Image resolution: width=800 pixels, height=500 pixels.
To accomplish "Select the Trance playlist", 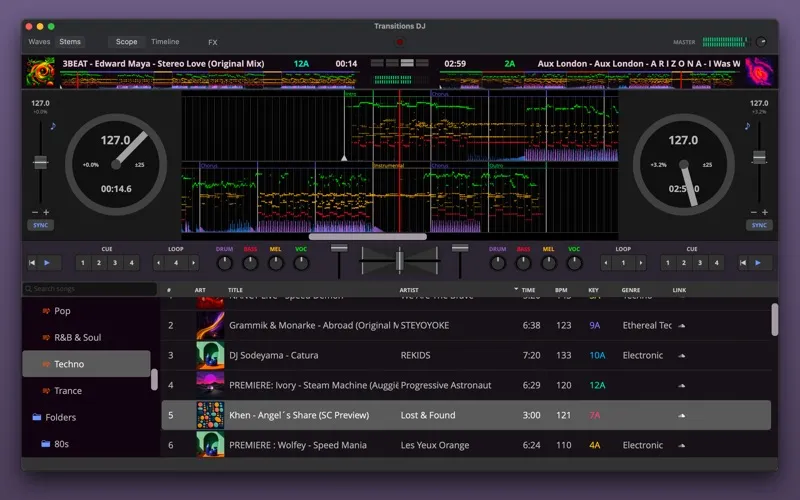I will (x=68, y=390).
